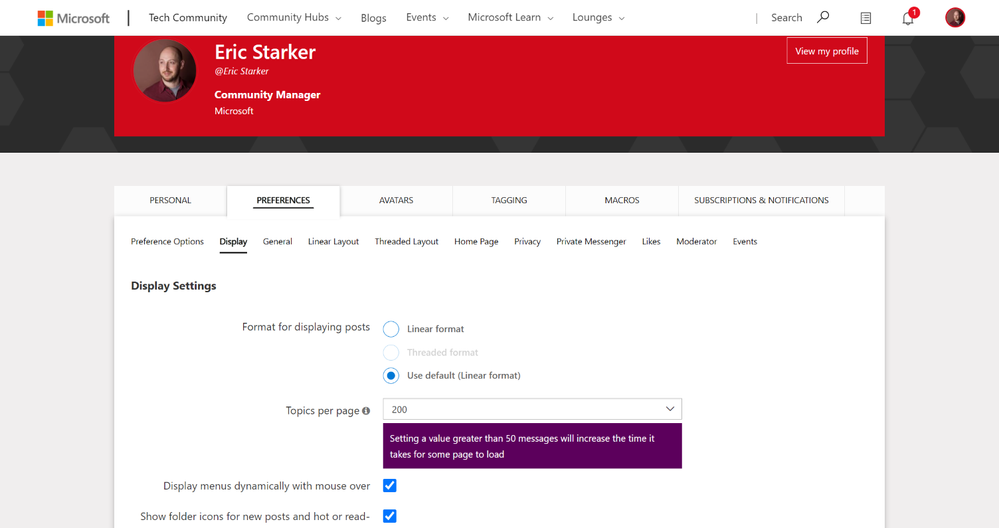Click purple load time warning message
The height and width of the screenshot is (528, 999).
(532, 446)
